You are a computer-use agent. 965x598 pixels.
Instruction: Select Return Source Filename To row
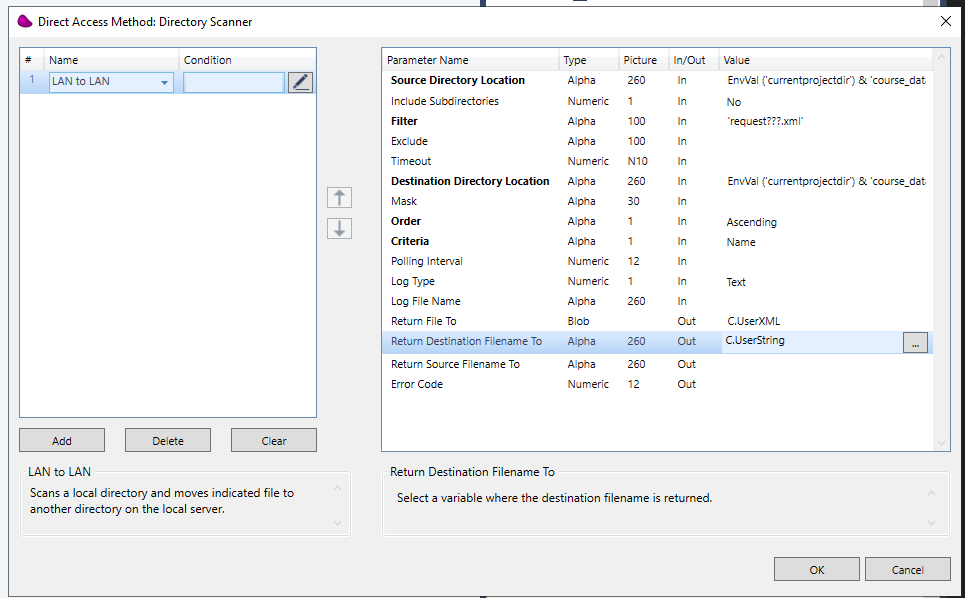click(657, 364)
